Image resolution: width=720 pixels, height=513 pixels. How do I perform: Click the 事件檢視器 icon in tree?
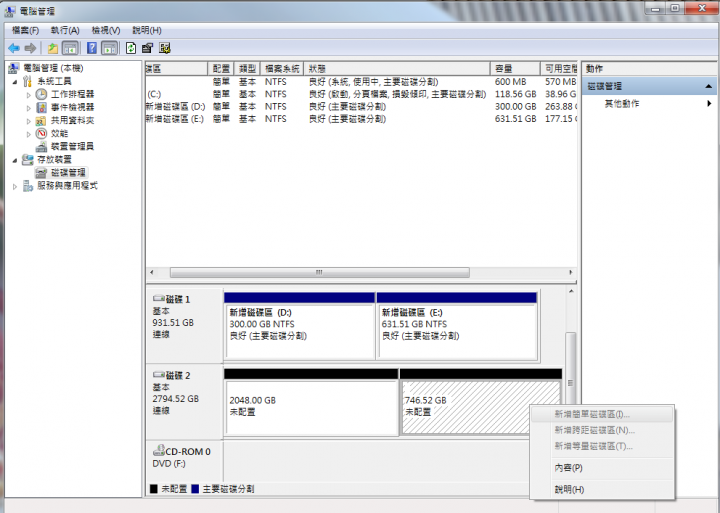click(x=41, y=107)
